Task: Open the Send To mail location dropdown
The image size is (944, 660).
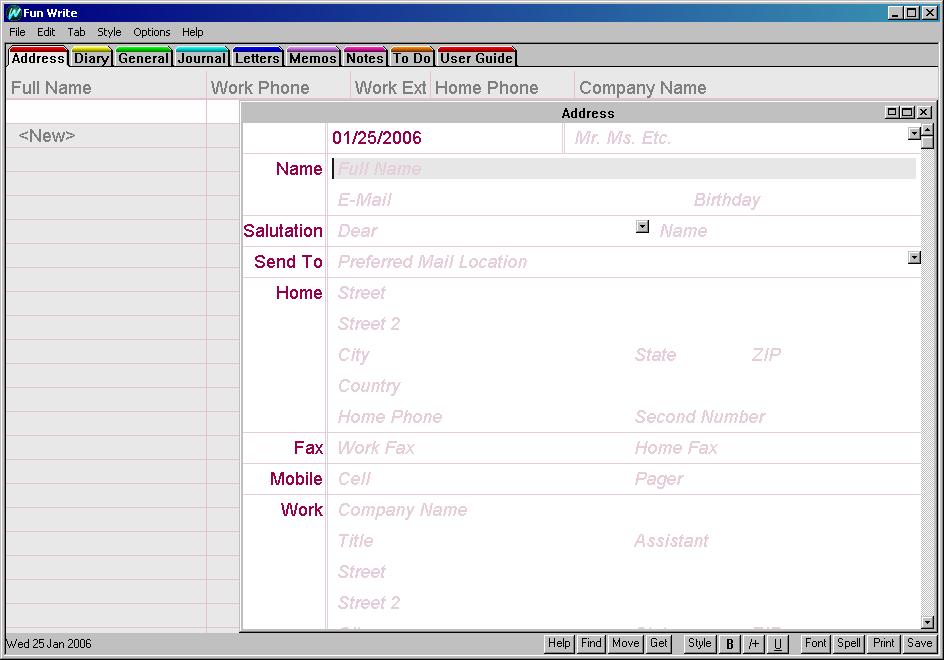Action: coord(914,258)
